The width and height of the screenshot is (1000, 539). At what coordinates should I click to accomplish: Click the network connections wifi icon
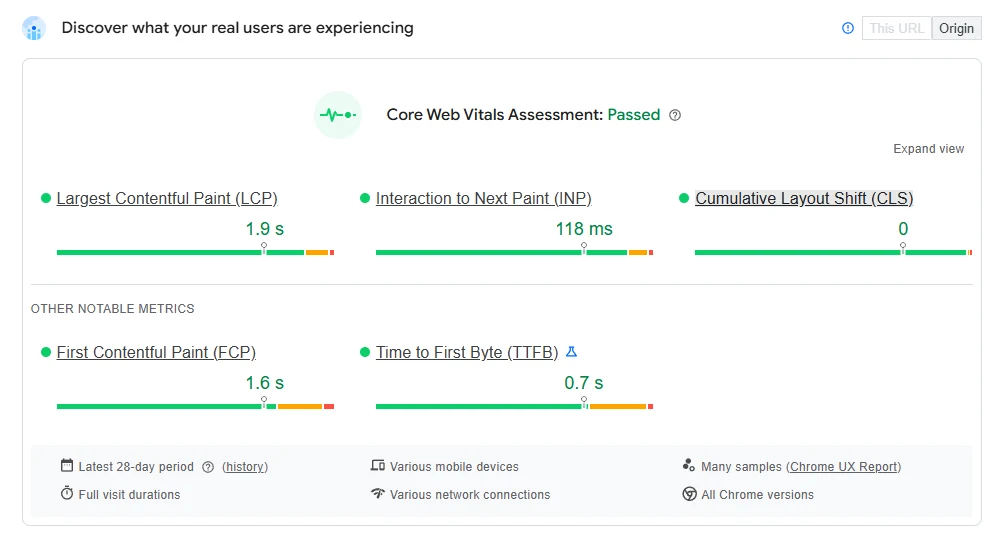[377, 494]
